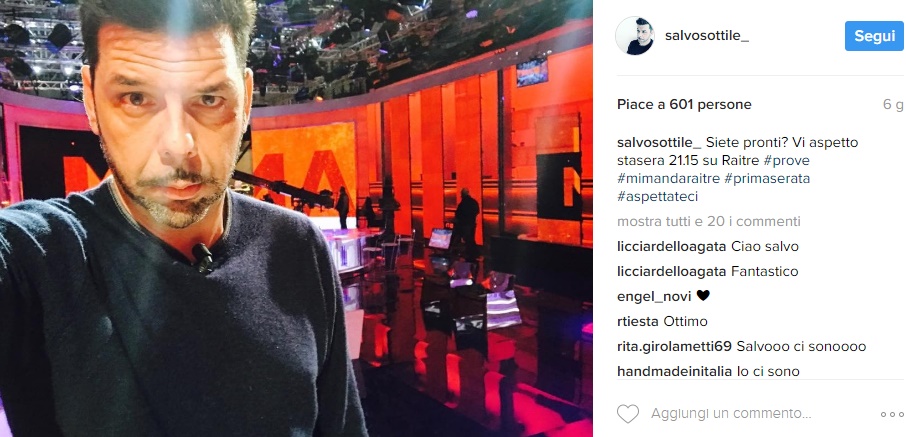Image resolution: width=906 pixels, height=437 pixels.
Task: Follow with the Segui button
Action: point(874,36)
